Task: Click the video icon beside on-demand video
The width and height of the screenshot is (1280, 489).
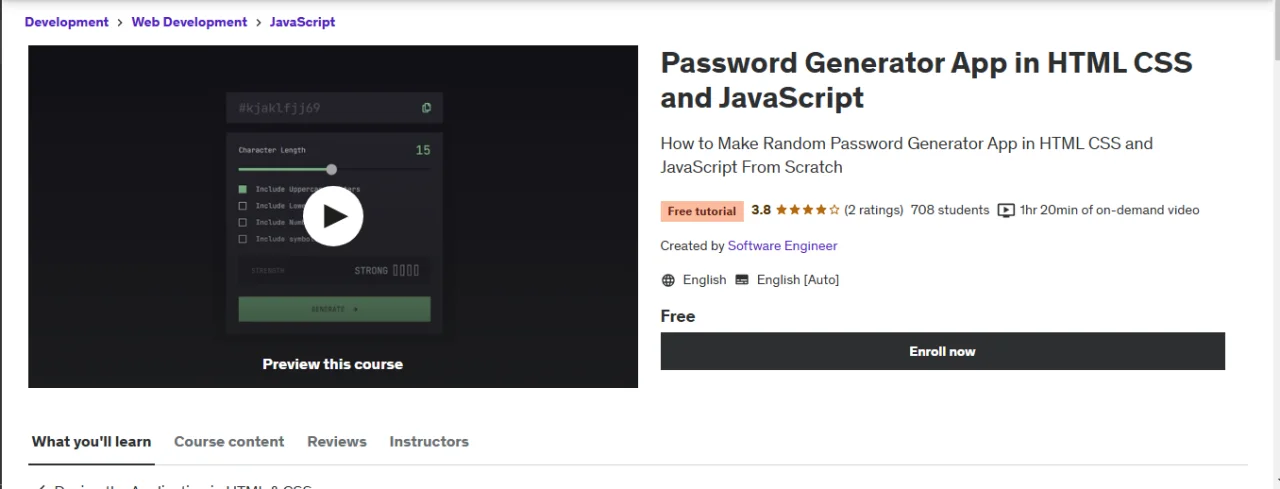Action: click(x=1006, y=210)
